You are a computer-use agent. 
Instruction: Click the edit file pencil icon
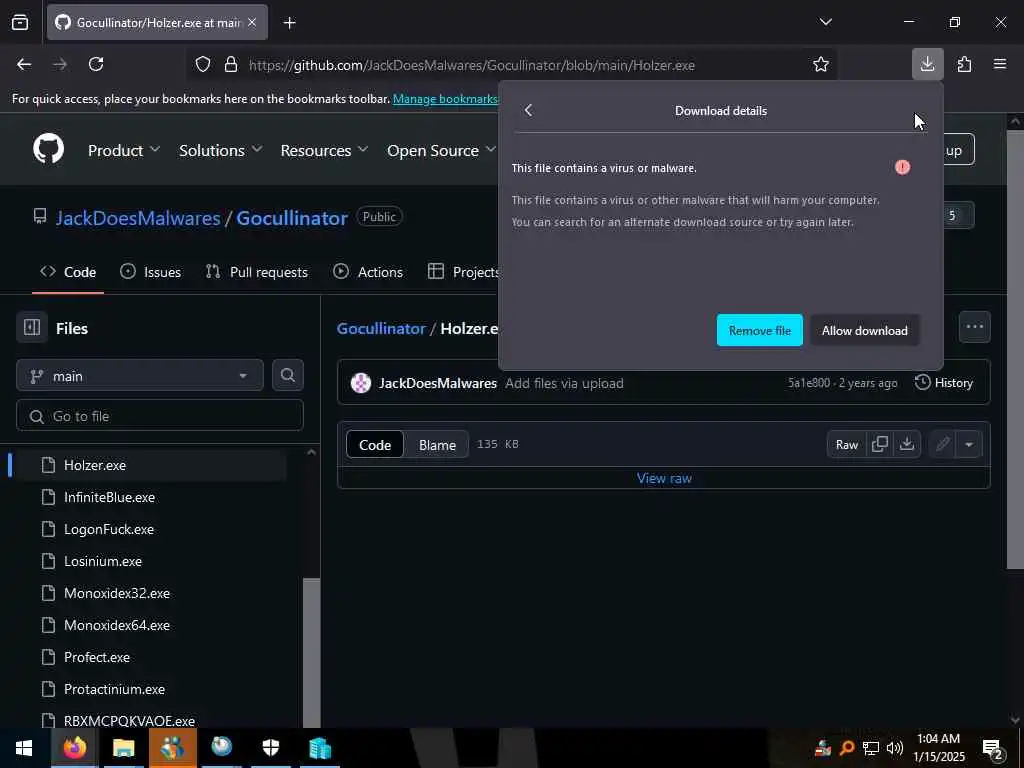942,445
